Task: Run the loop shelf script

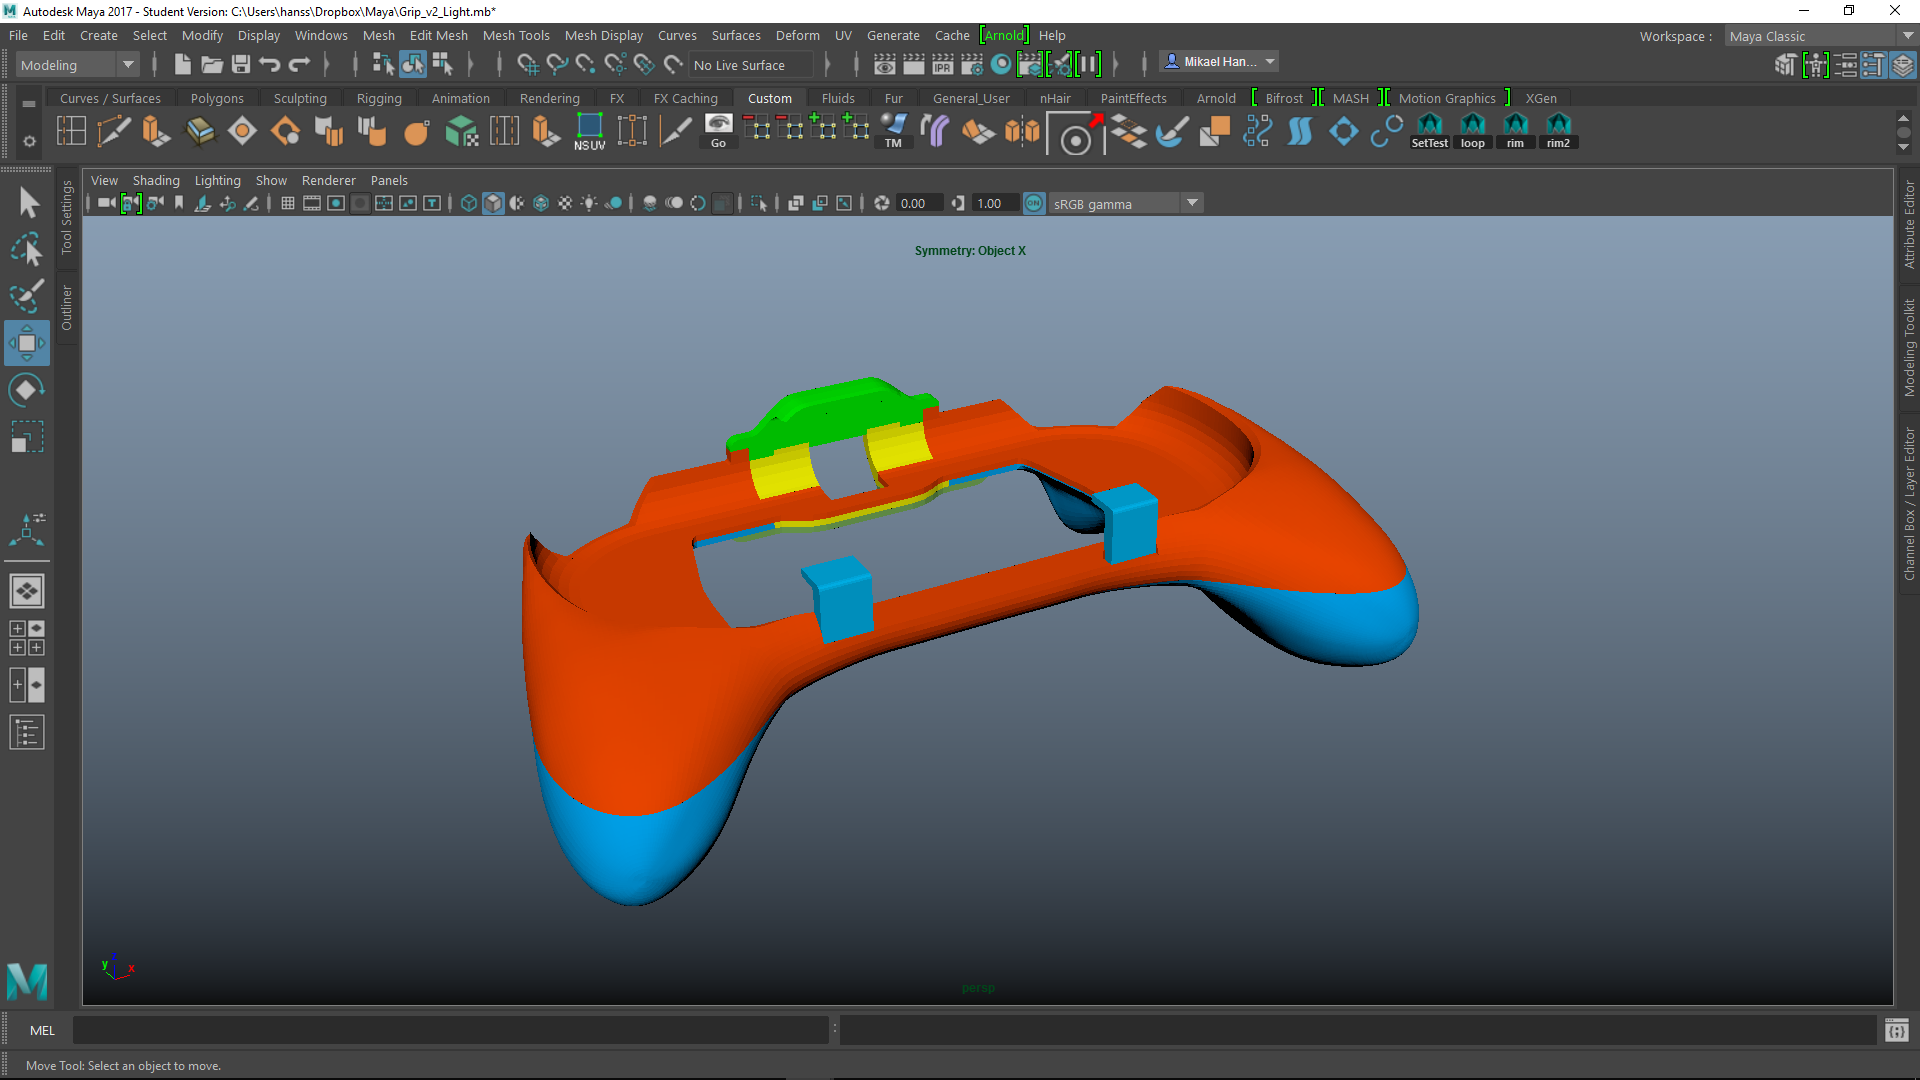Action: [x=1472, y=132]
